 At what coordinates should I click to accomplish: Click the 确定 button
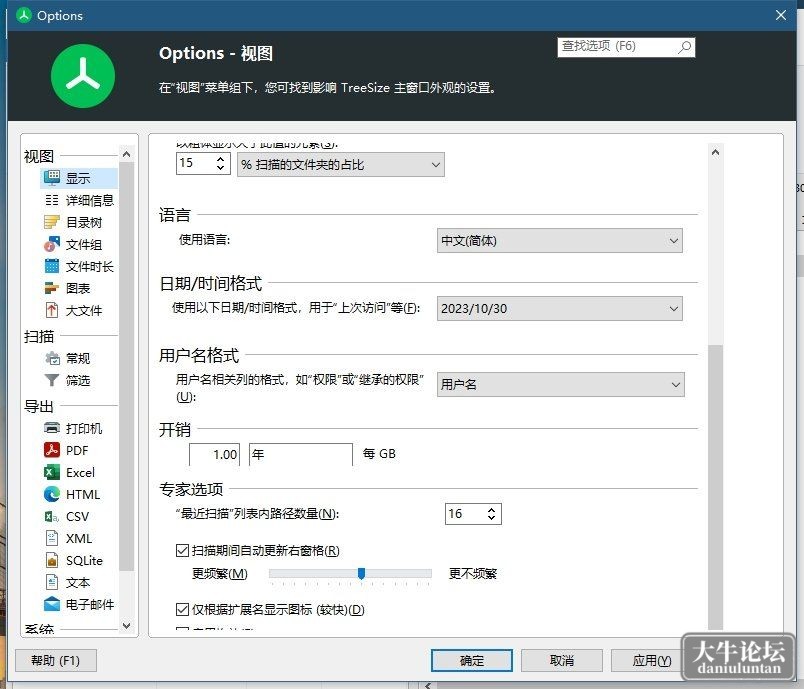(472, 660)
